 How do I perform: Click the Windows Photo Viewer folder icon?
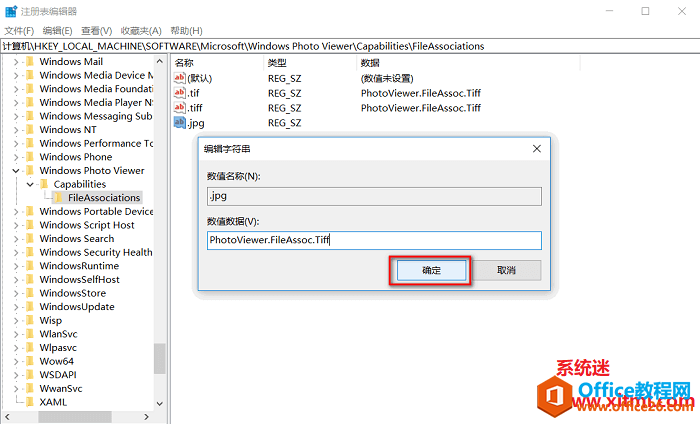click(30, 170)
